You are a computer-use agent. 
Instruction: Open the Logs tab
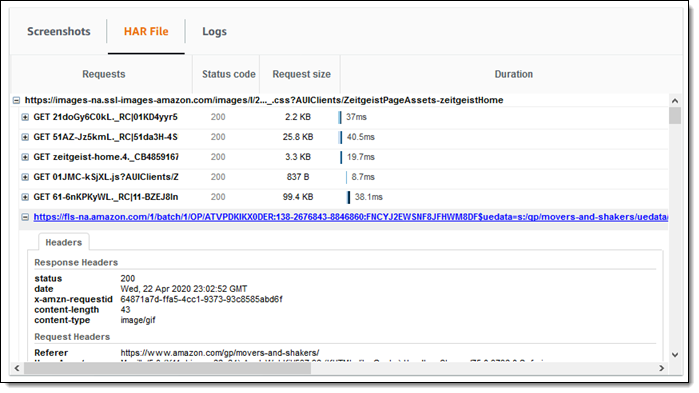tap(214, 32)
